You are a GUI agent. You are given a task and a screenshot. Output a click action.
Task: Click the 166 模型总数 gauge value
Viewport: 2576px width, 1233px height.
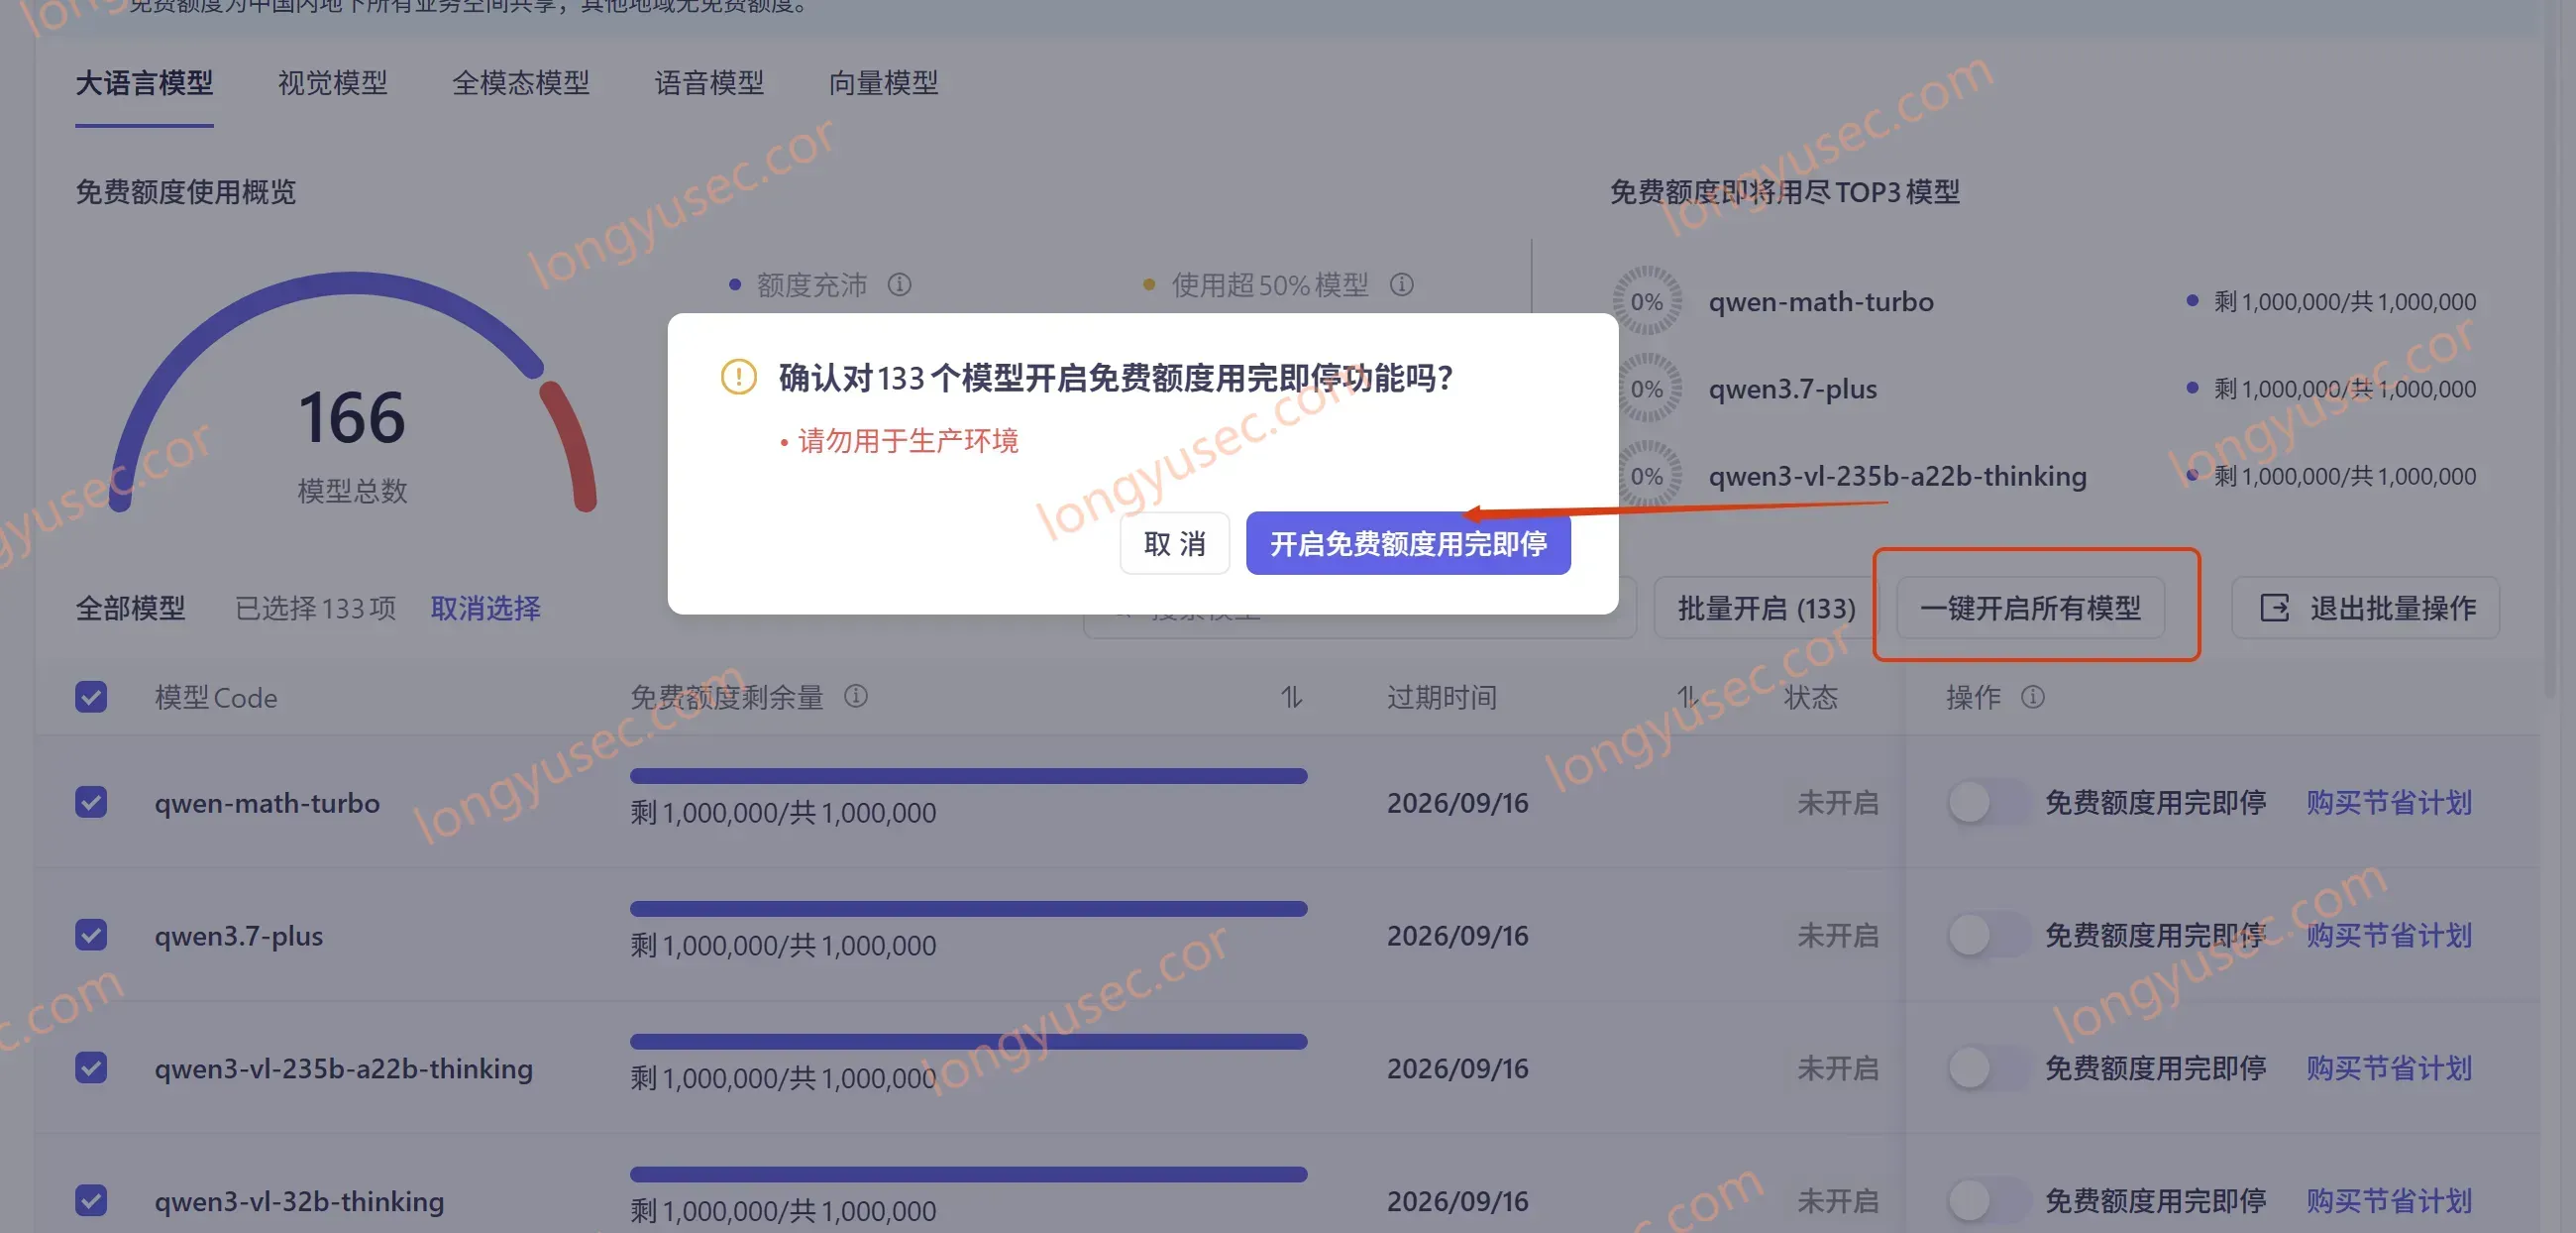tap(352, 417)
